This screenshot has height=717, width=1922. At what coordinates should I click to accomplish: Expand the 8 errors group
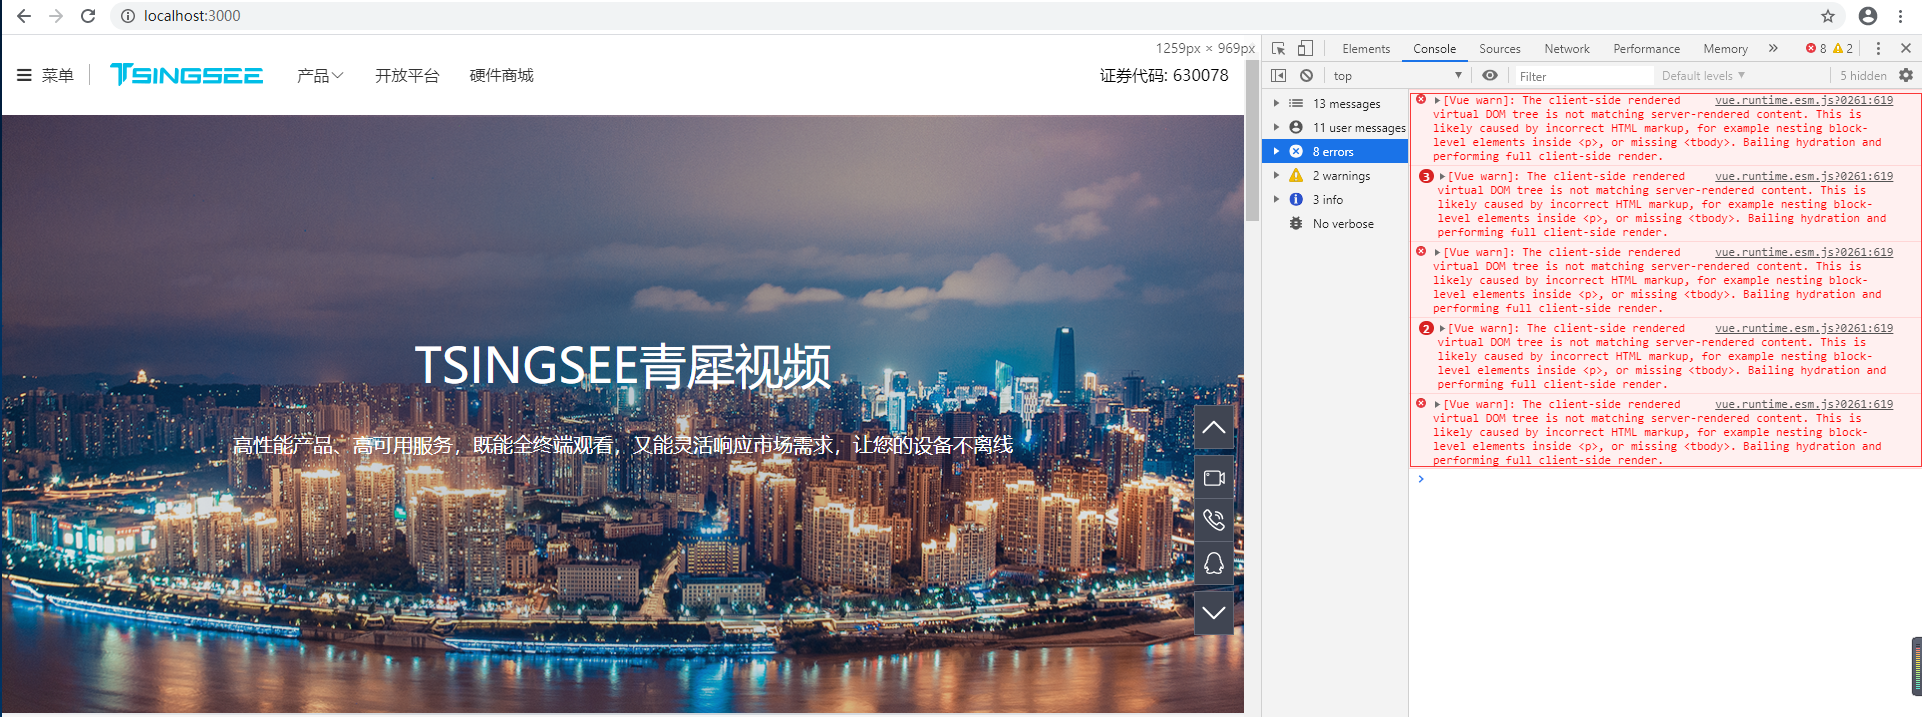click(1276, 151)
